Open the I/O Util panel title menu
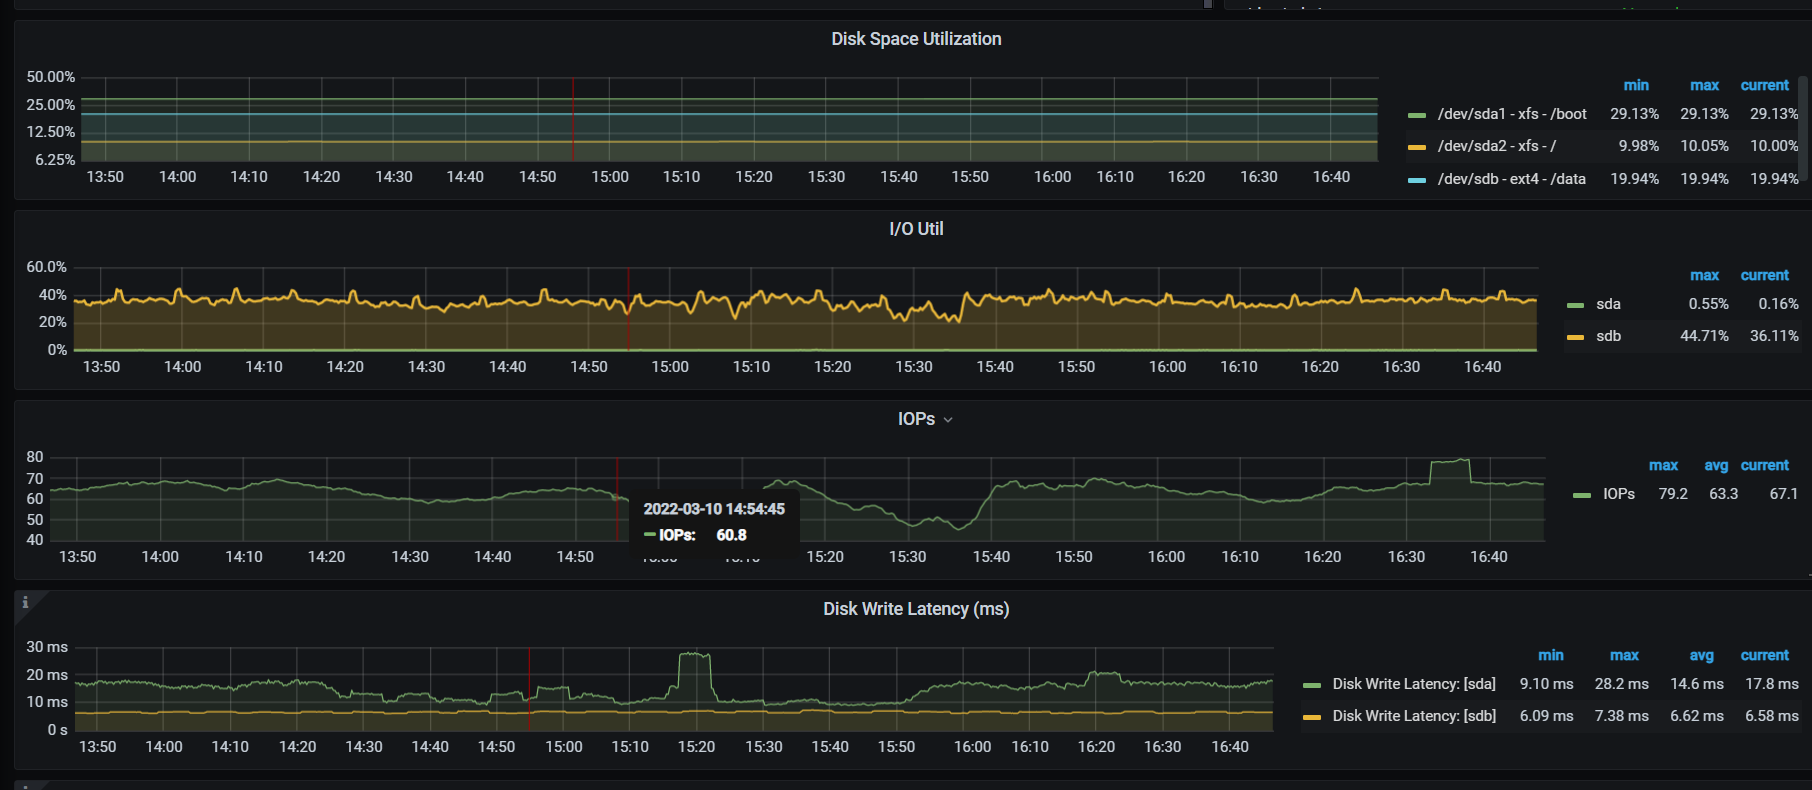The width and height of the screenshot is (1812, 790). 915,229
